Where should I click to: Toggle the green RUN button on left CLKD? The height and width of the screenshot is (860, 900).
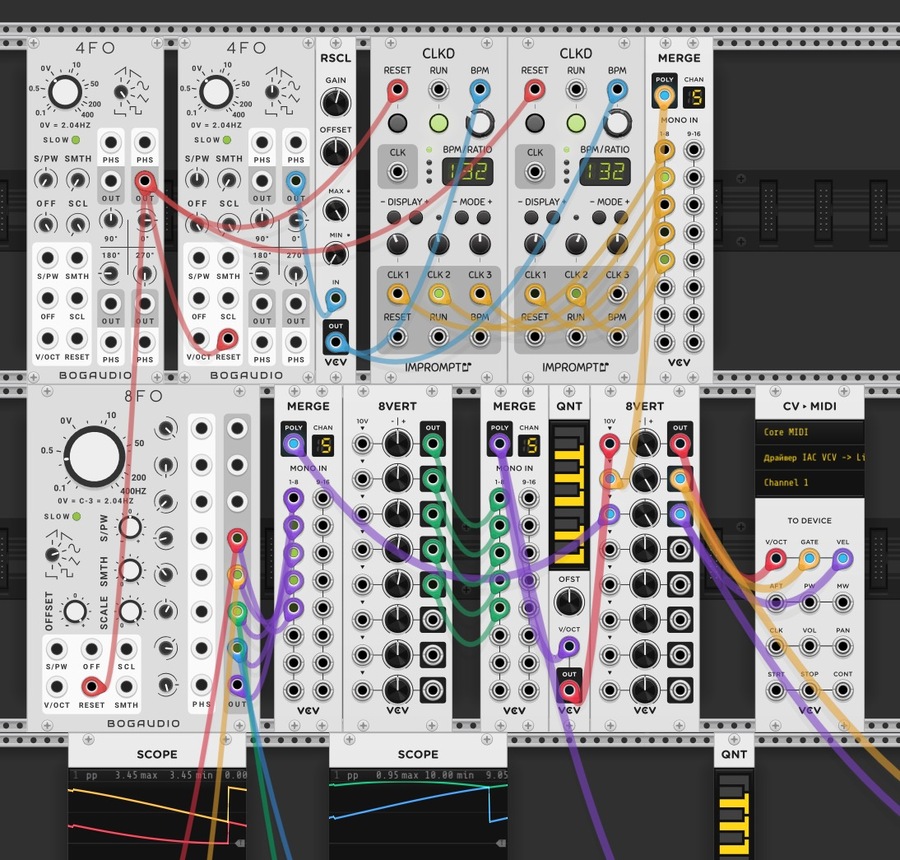point(439,122)
